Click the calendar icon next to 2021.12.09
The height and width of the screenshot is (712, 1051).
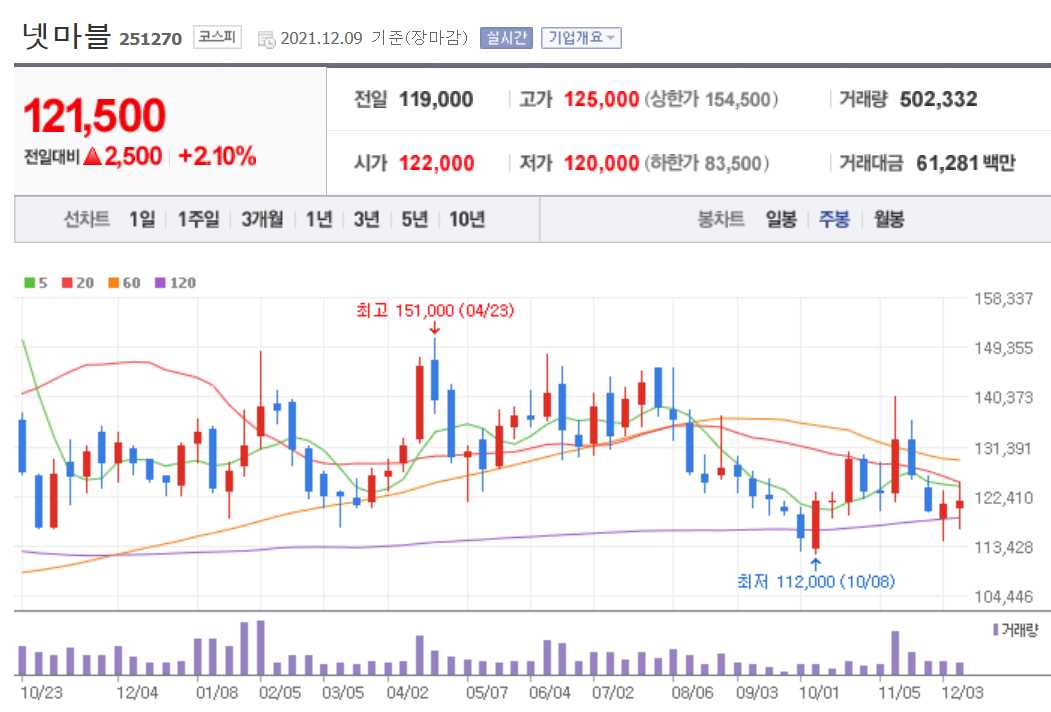click(266, 39)
